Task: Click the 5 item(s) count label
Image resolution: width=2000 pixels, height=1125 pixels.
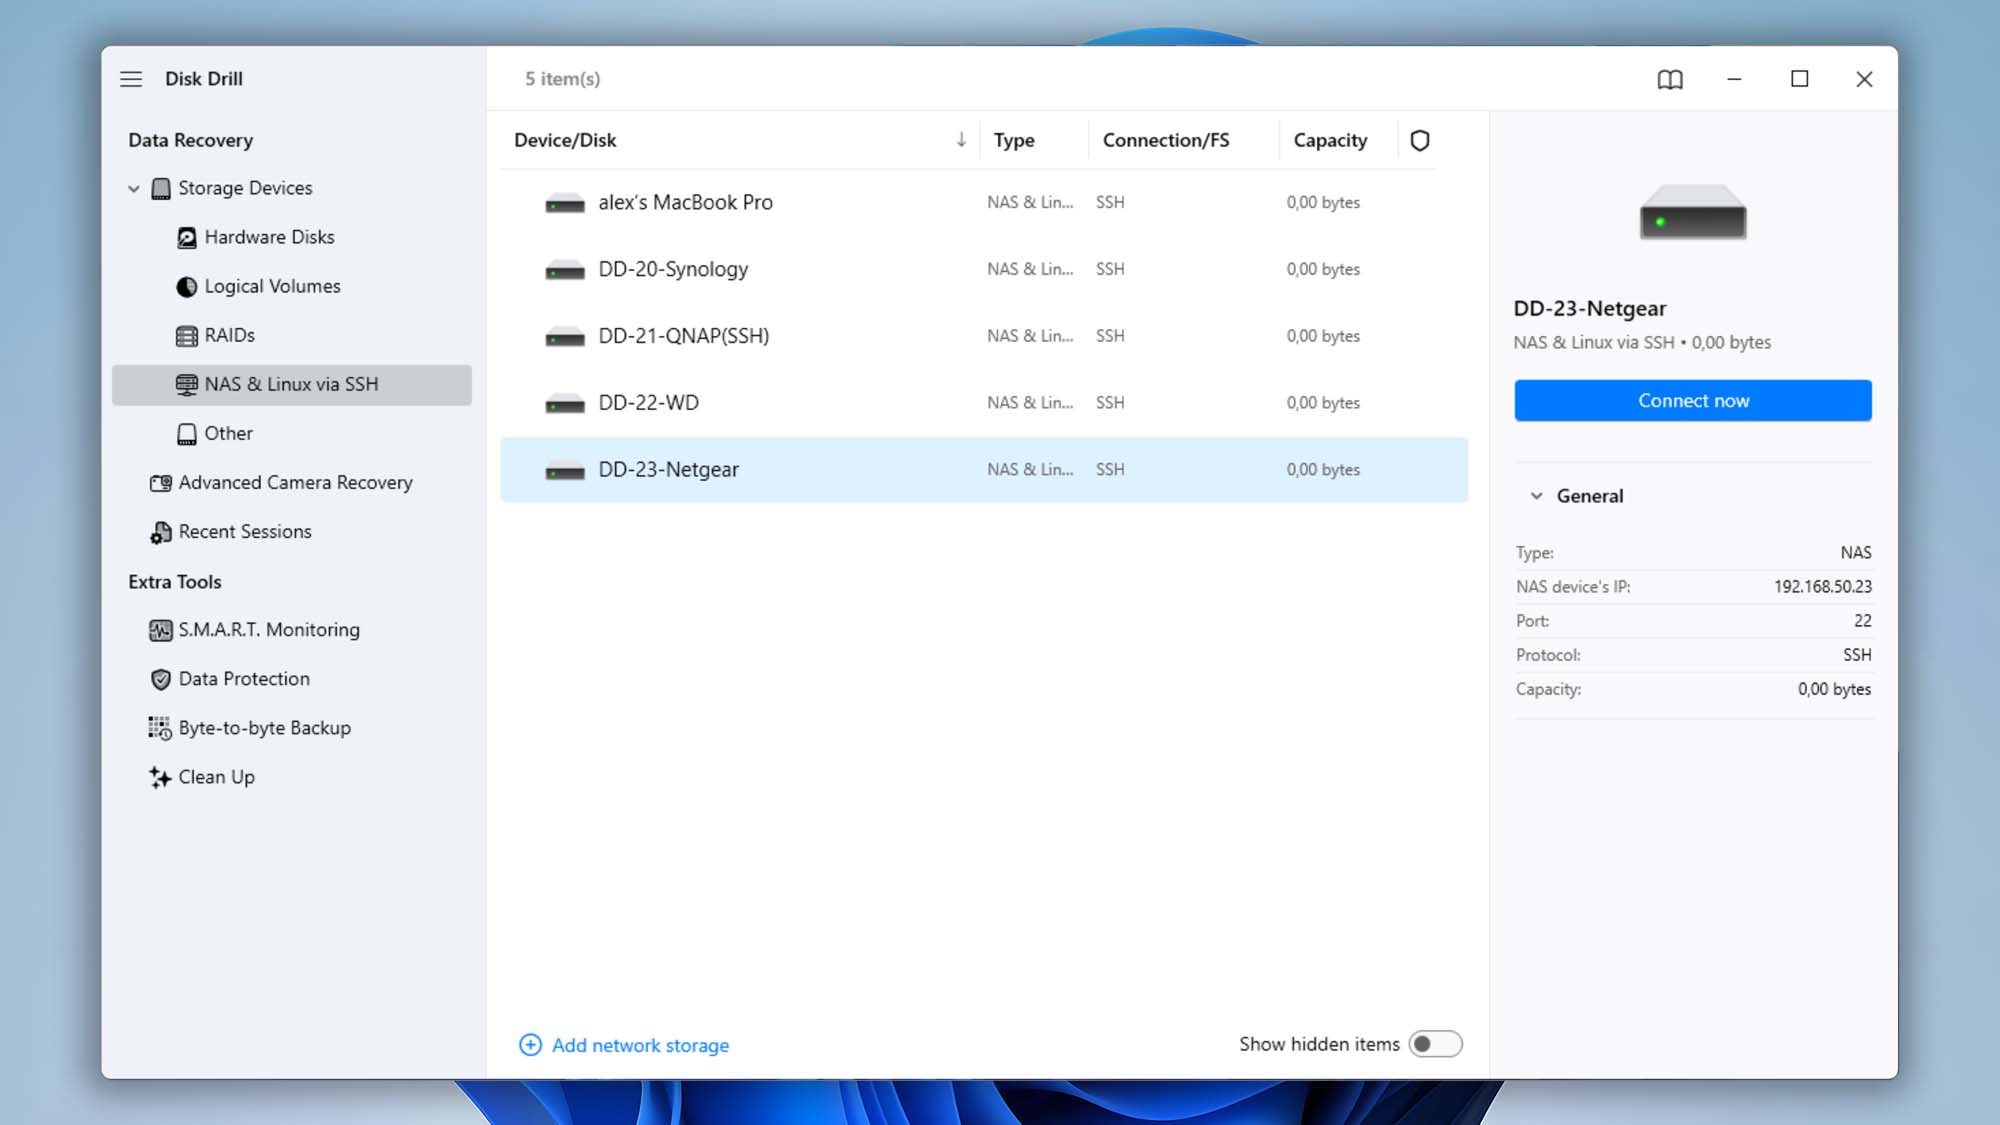Action: [x=562, y=79]
